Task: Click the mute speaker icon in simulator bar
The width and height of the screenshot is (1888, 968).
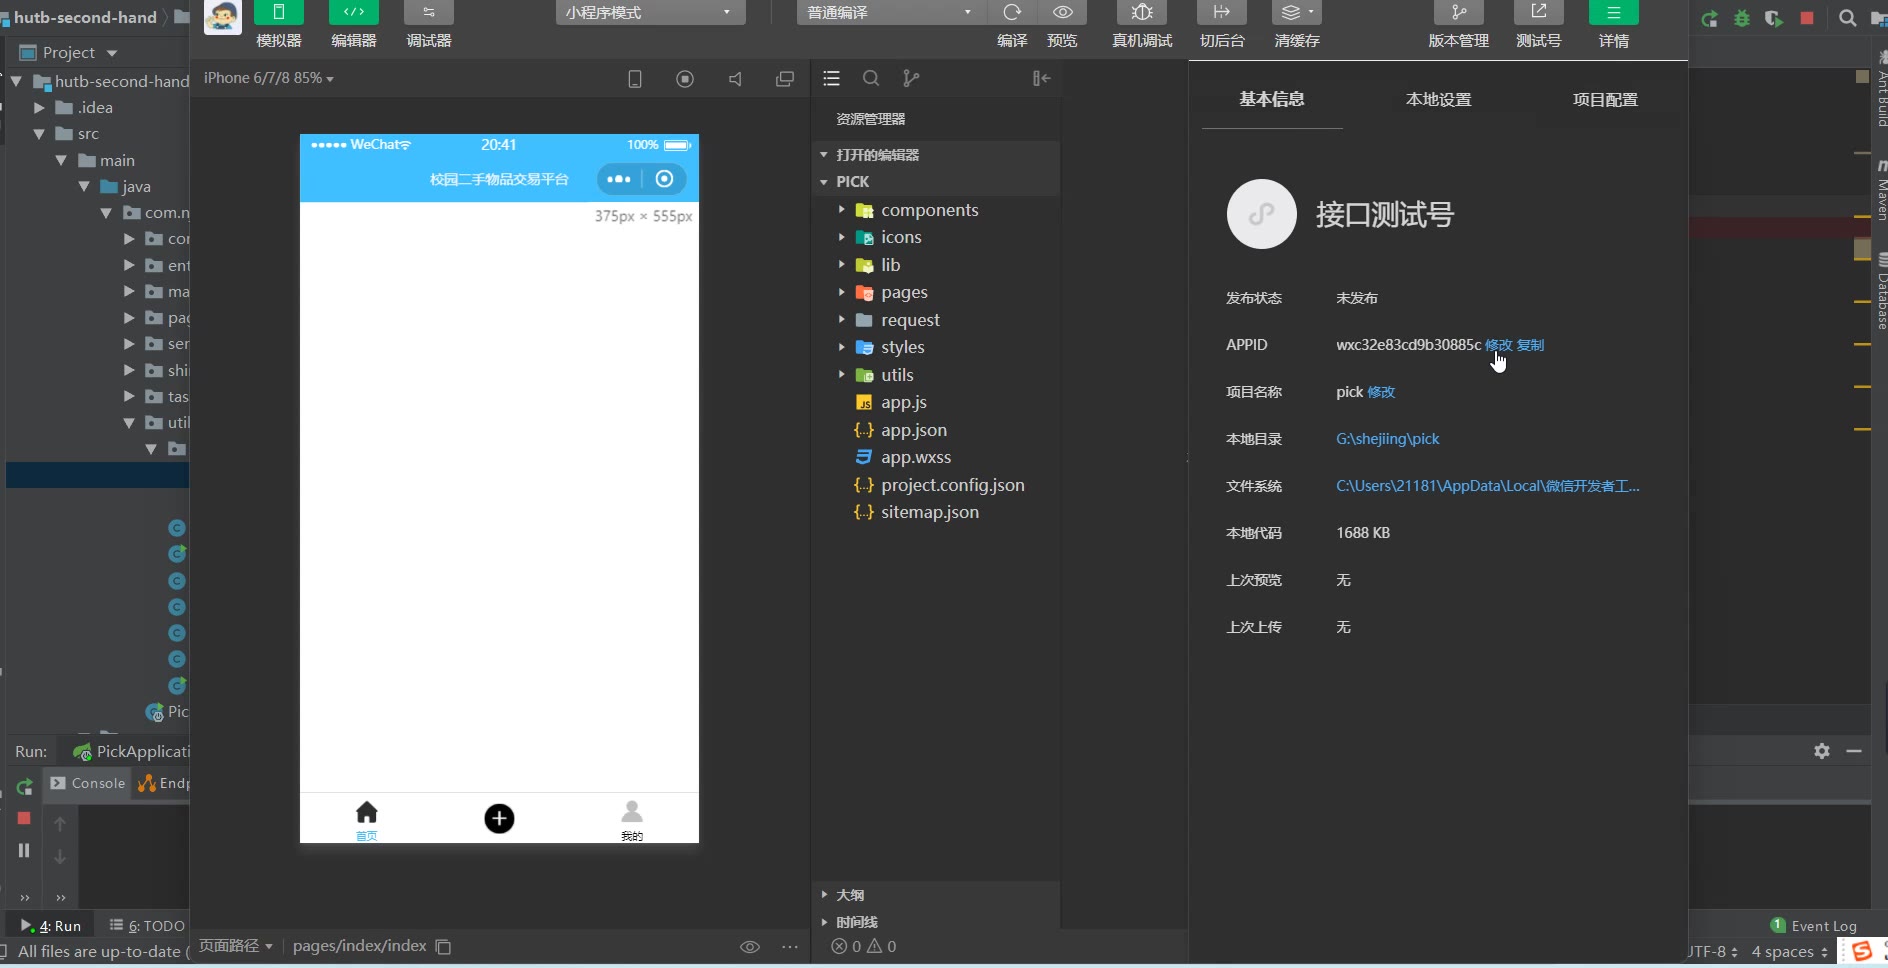Action: coord(735,79)
